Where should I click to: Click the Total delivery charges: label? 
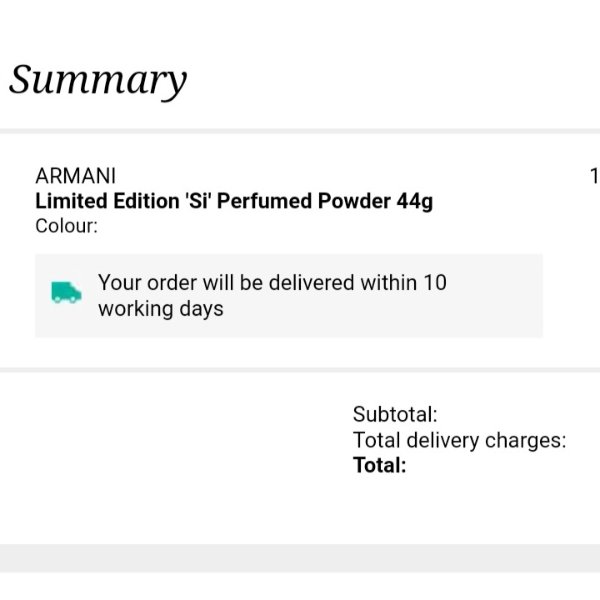click(459, 440)
